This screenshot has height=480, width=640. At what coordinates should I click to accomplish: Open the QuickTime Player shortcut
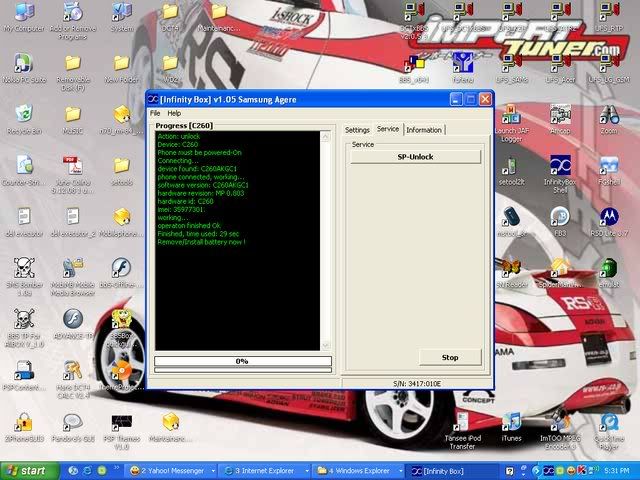click(609, 432)
